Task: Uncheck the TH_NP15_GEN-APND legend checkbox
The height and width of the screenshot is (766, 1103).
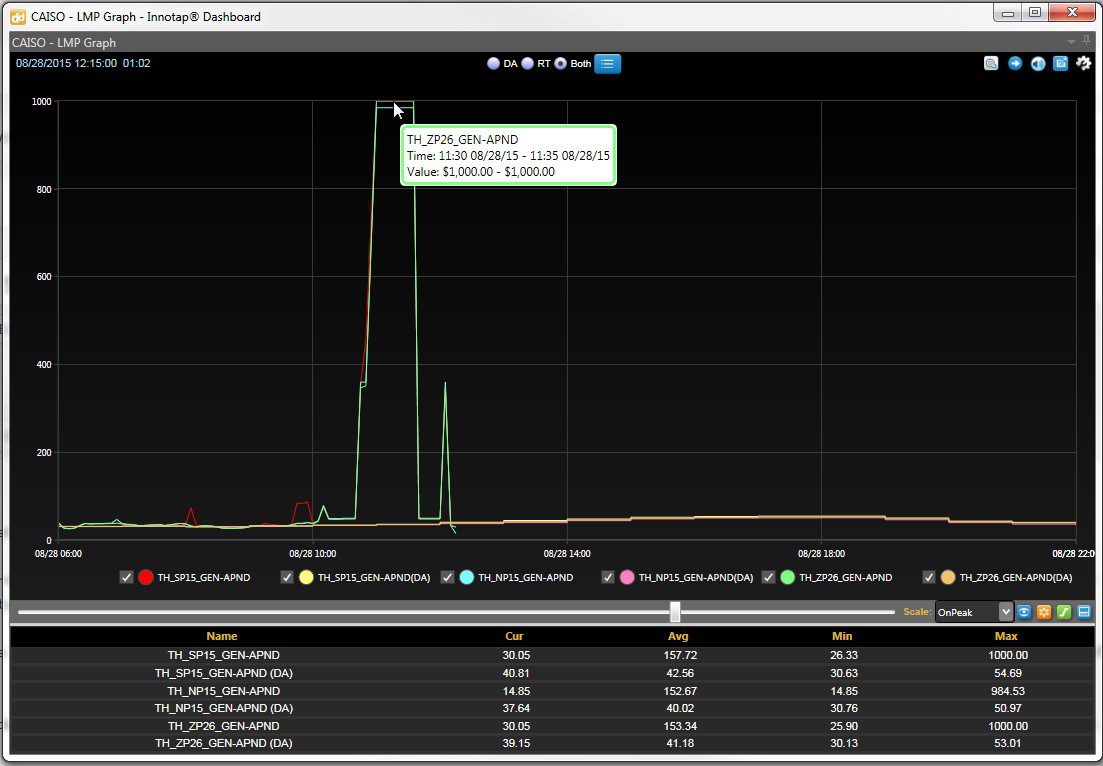Action: [x=447, y=577]
